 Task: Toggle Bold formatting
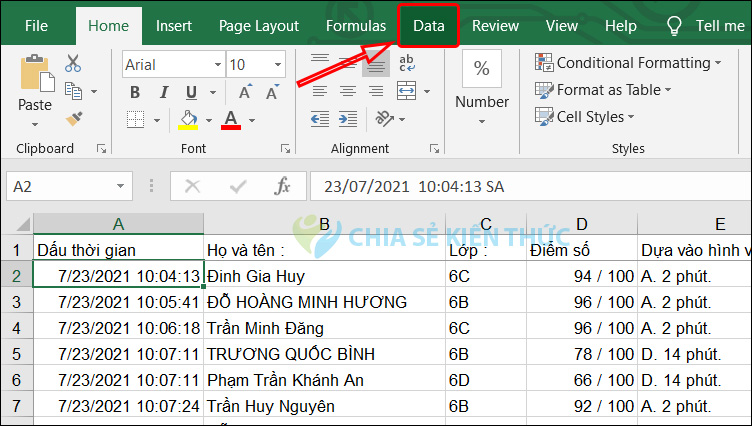(135, 92)
